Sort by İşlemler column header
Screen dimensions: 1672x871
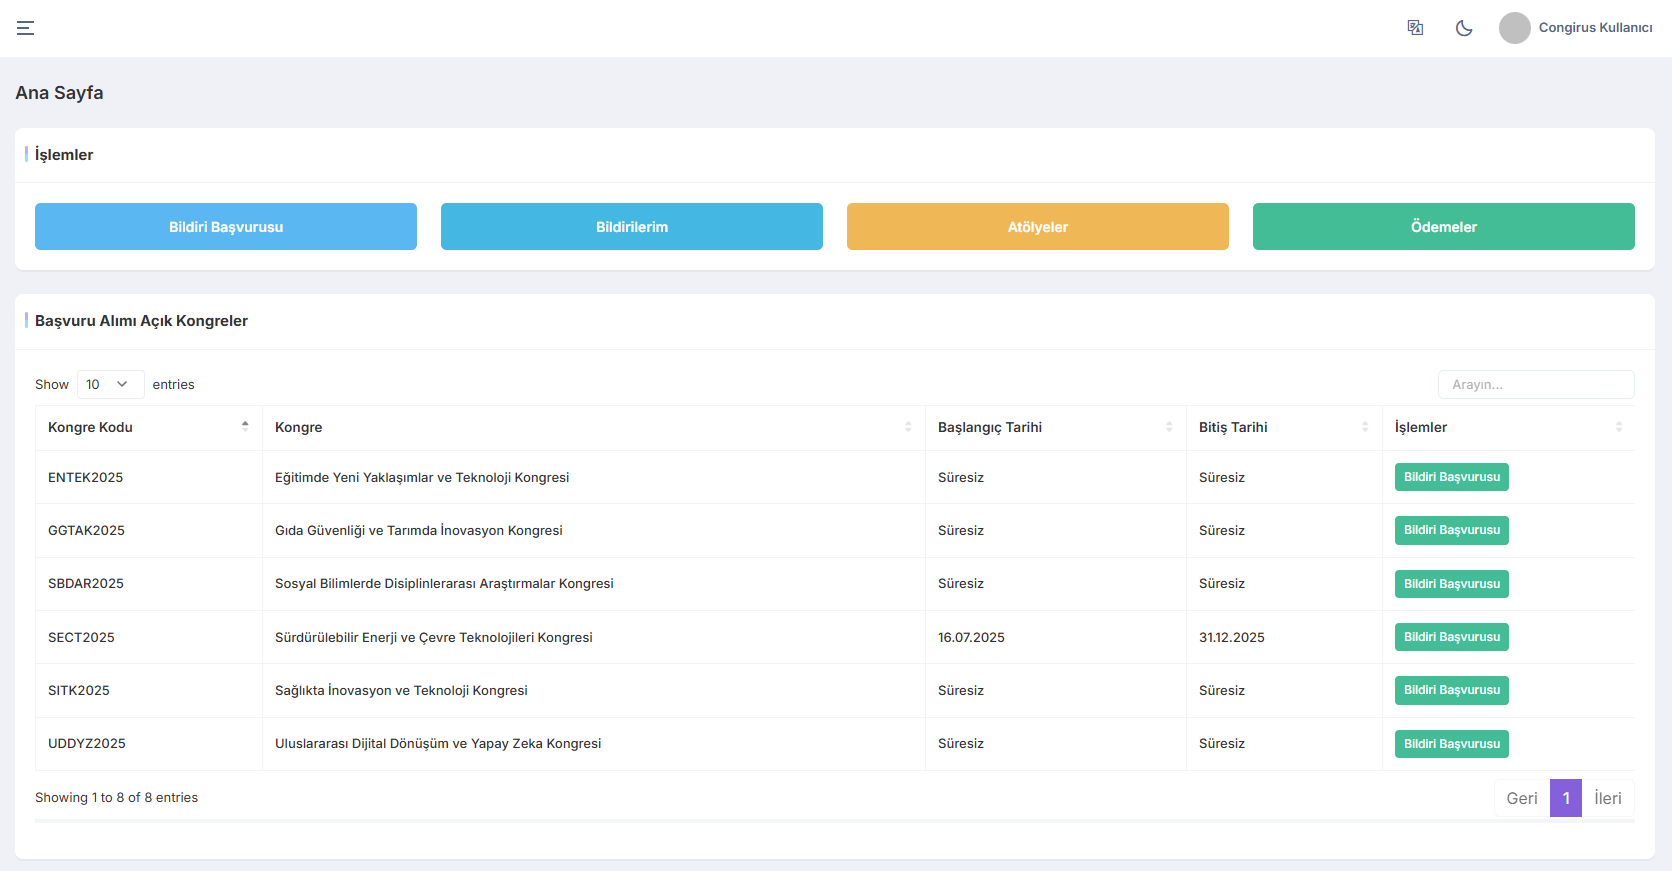(1618, 427)
